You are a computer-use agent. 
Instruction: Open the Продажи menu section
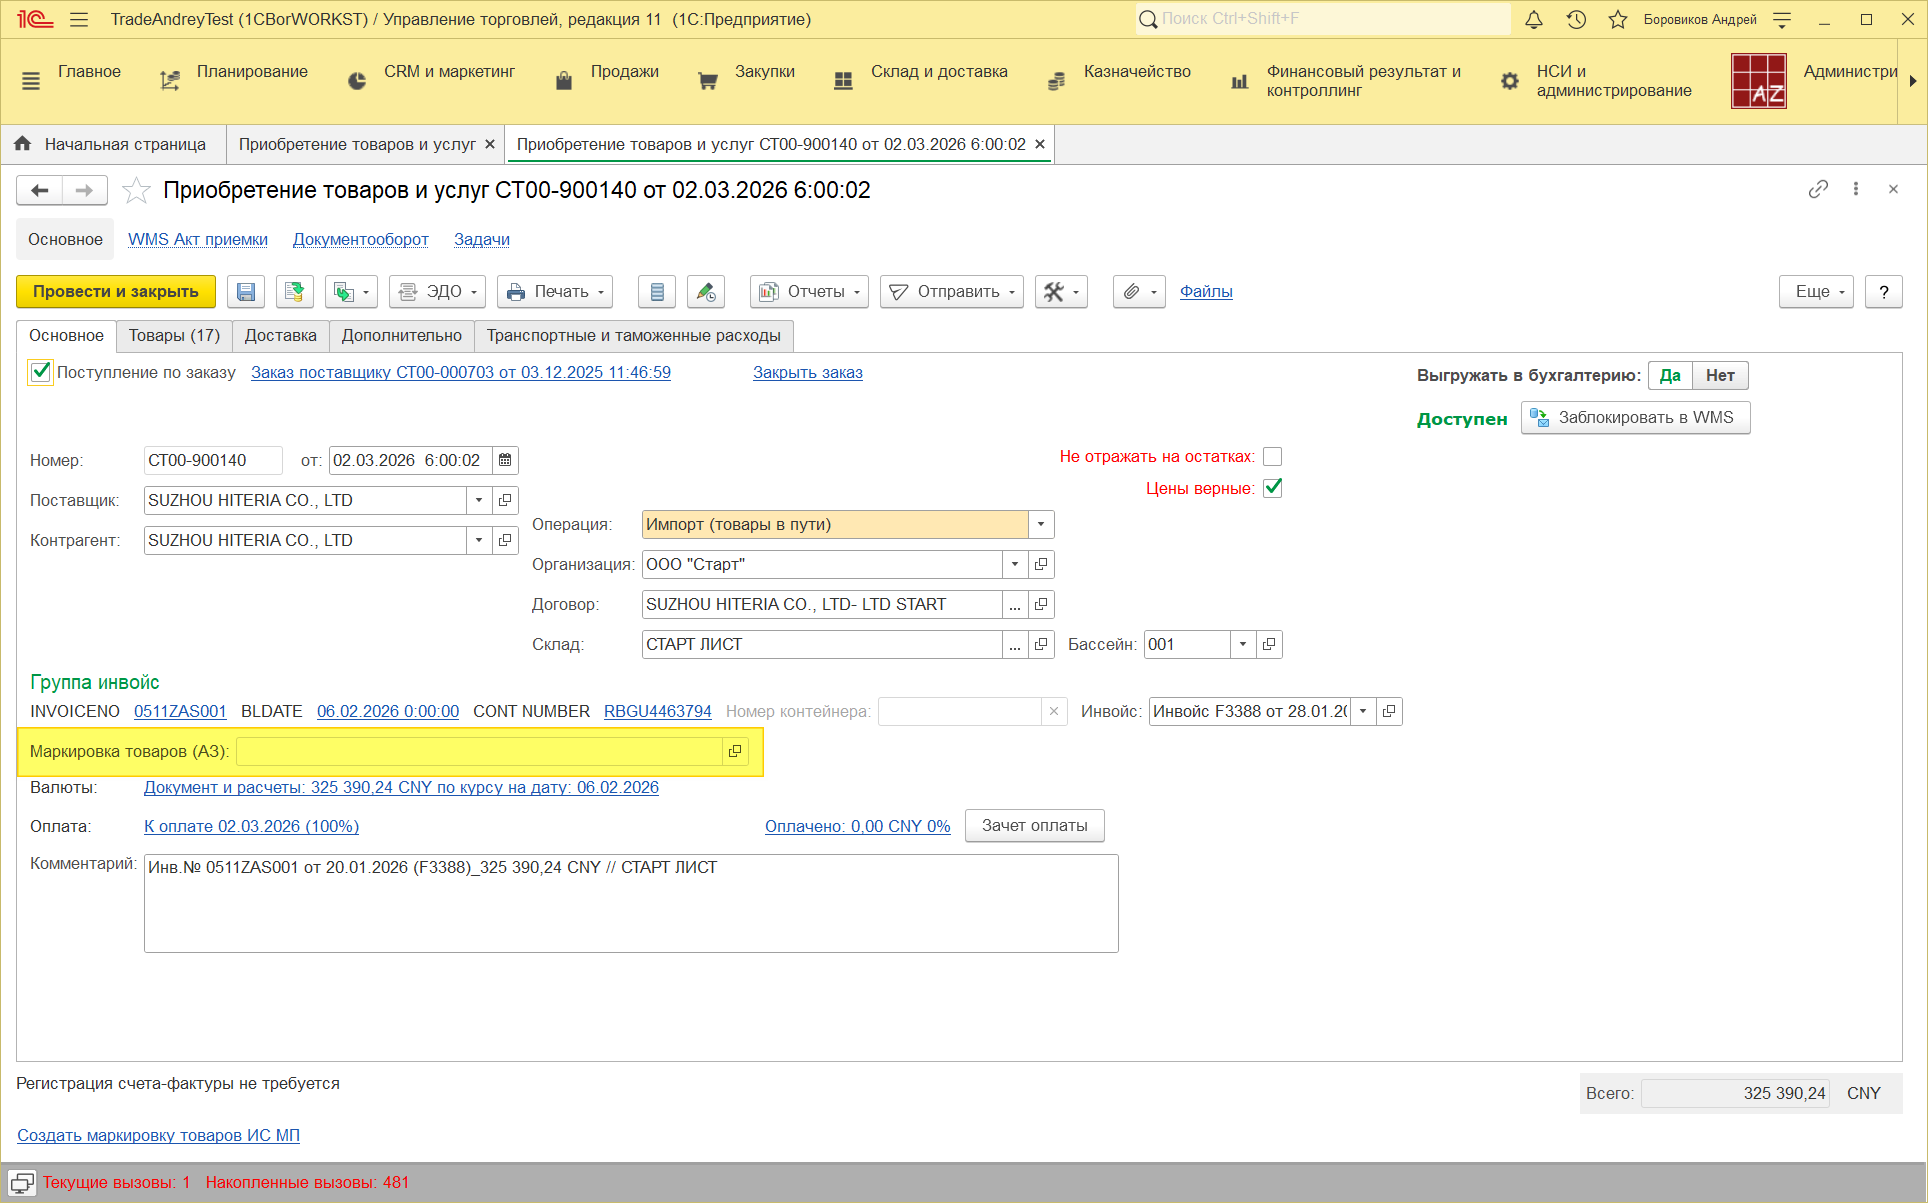(x=624, y=72)
